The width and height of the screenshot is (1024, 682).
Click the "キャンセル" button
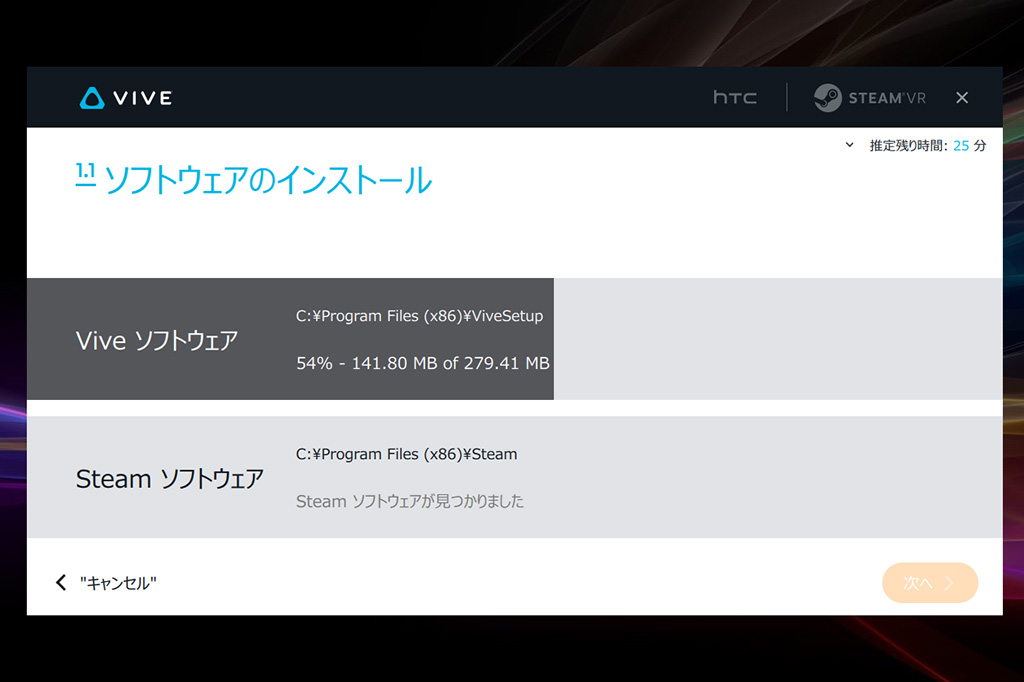point(118,583)
